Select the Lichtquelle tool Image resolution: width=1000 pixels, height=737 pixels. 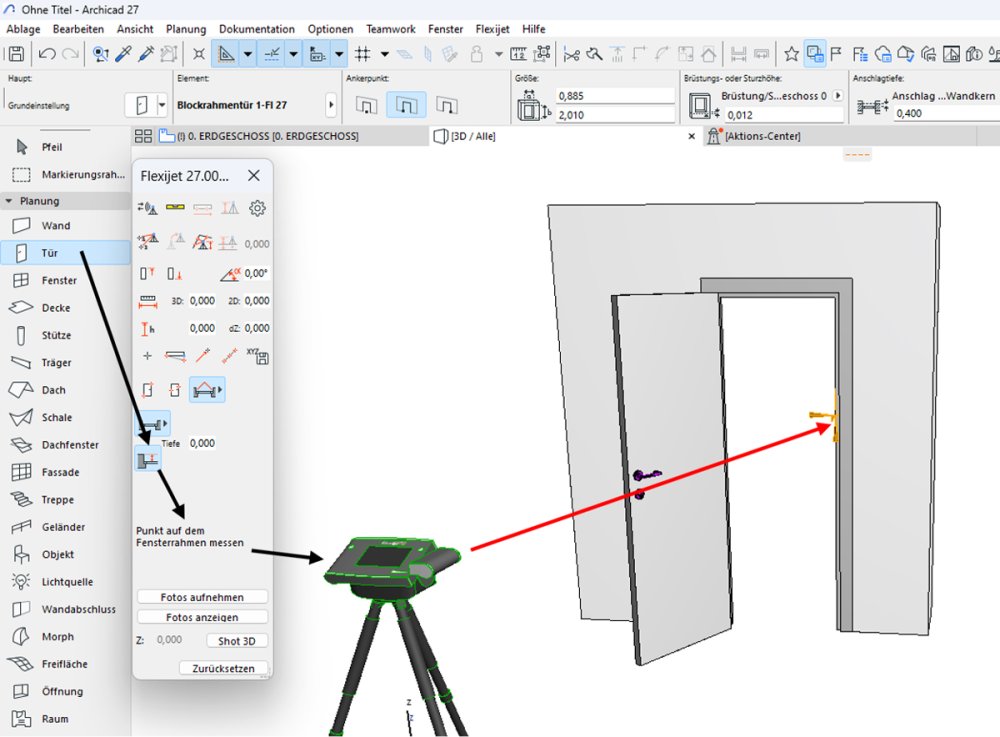65,582
